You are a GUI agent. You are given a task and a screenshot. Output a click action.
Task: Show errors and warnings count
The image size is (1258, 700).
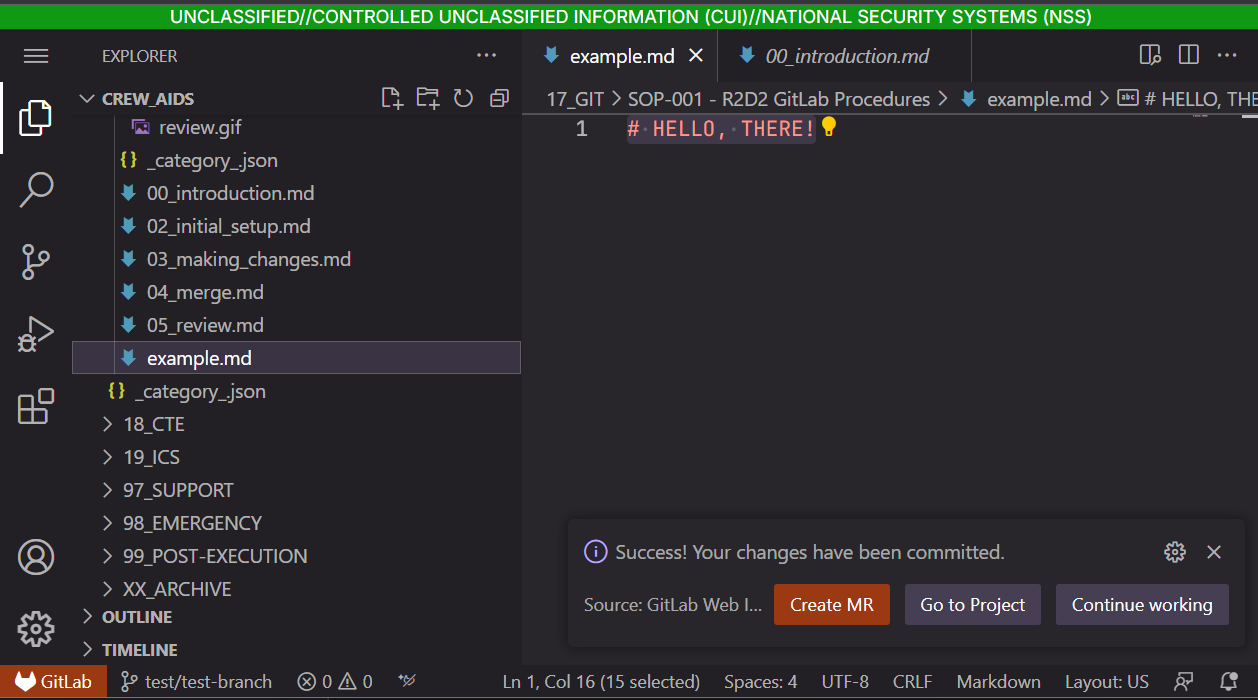coord(336,682)
